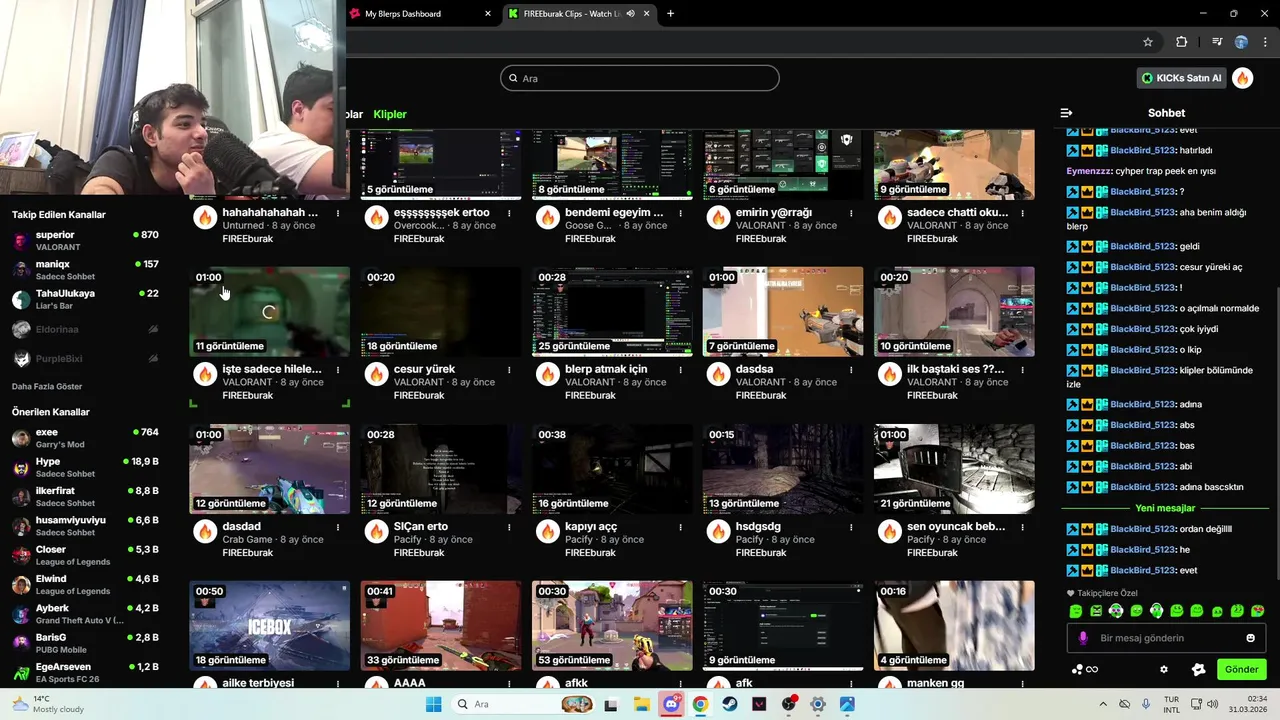Open the Windows Start menu

click(x=433, y=704)
